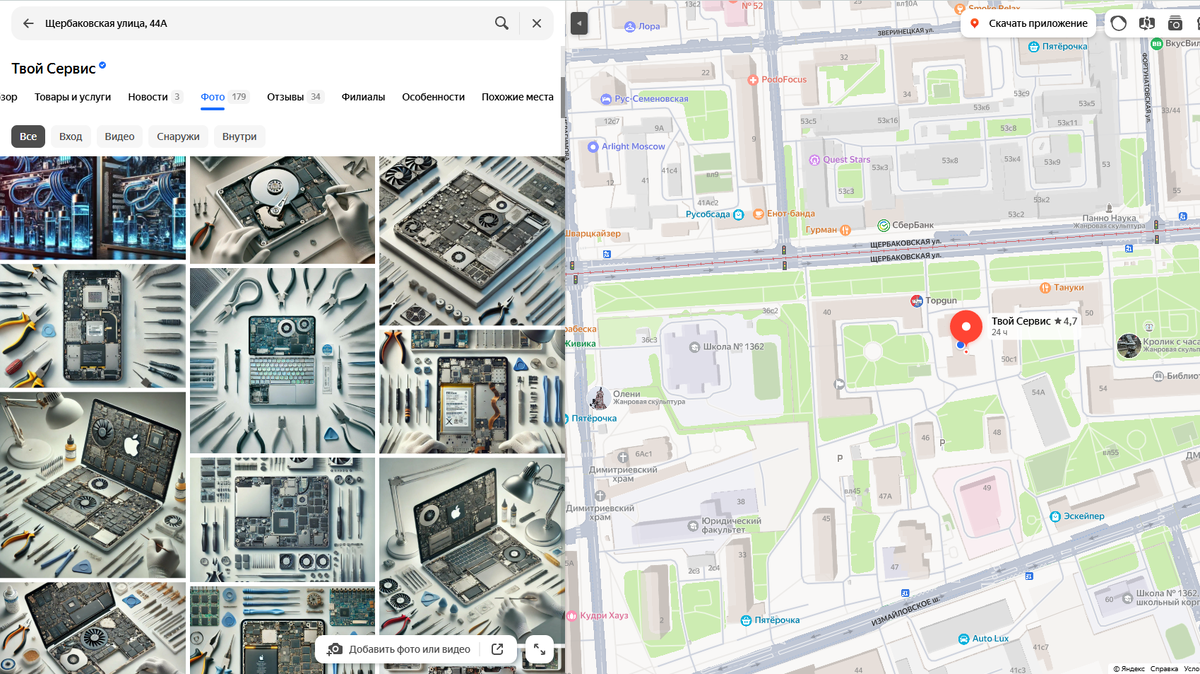Switch to the Новости tab
Screen dimensions: 1200x674
pyautogui.click(x=155, y=97)
